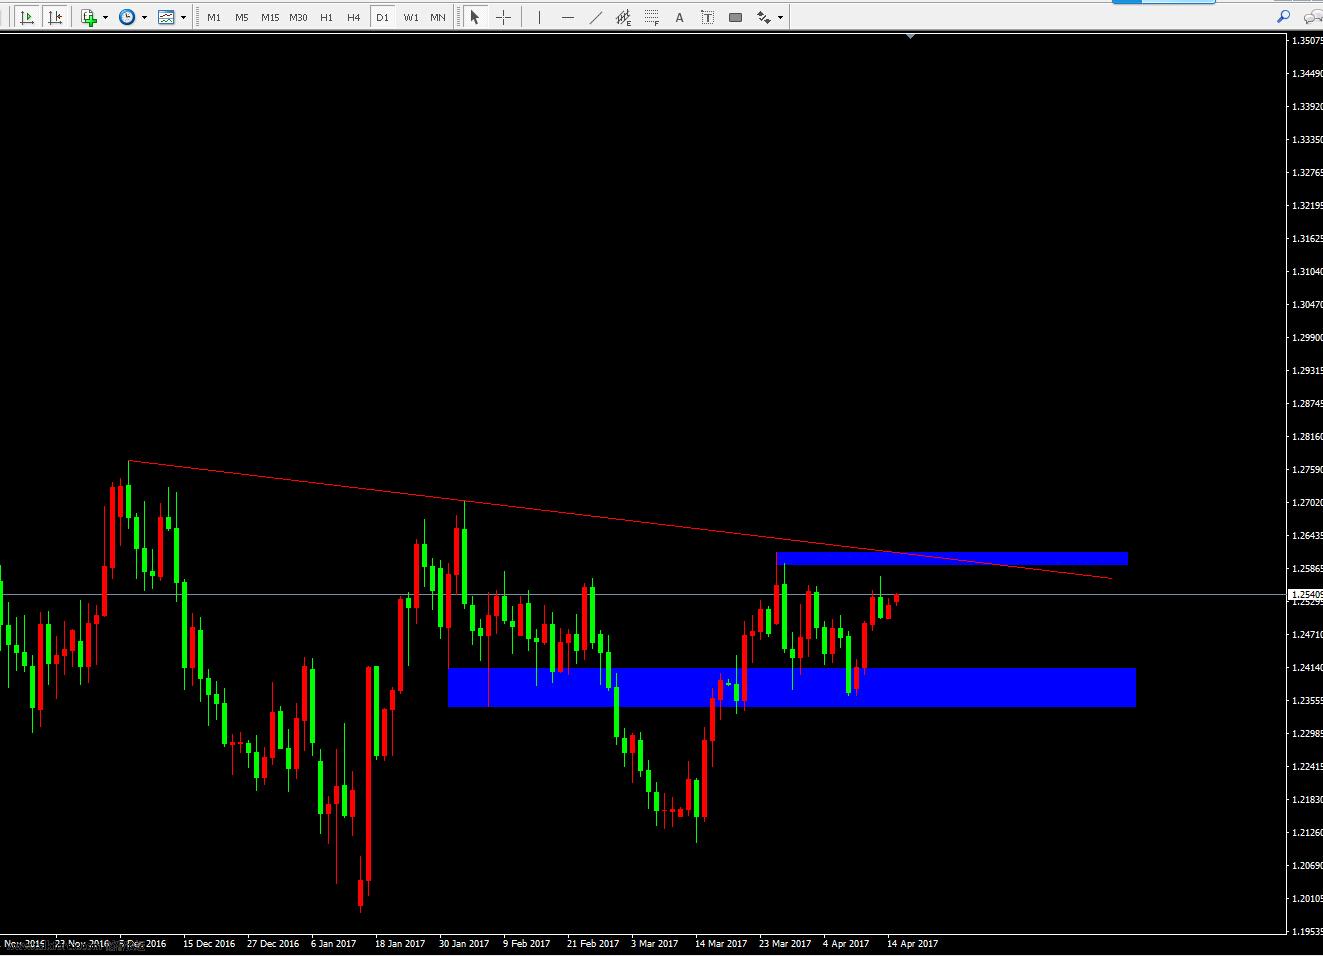Switch to H4 timeframe
Image resolution: width=1323 pixels, height=956 pixels.
coord(354,17)
